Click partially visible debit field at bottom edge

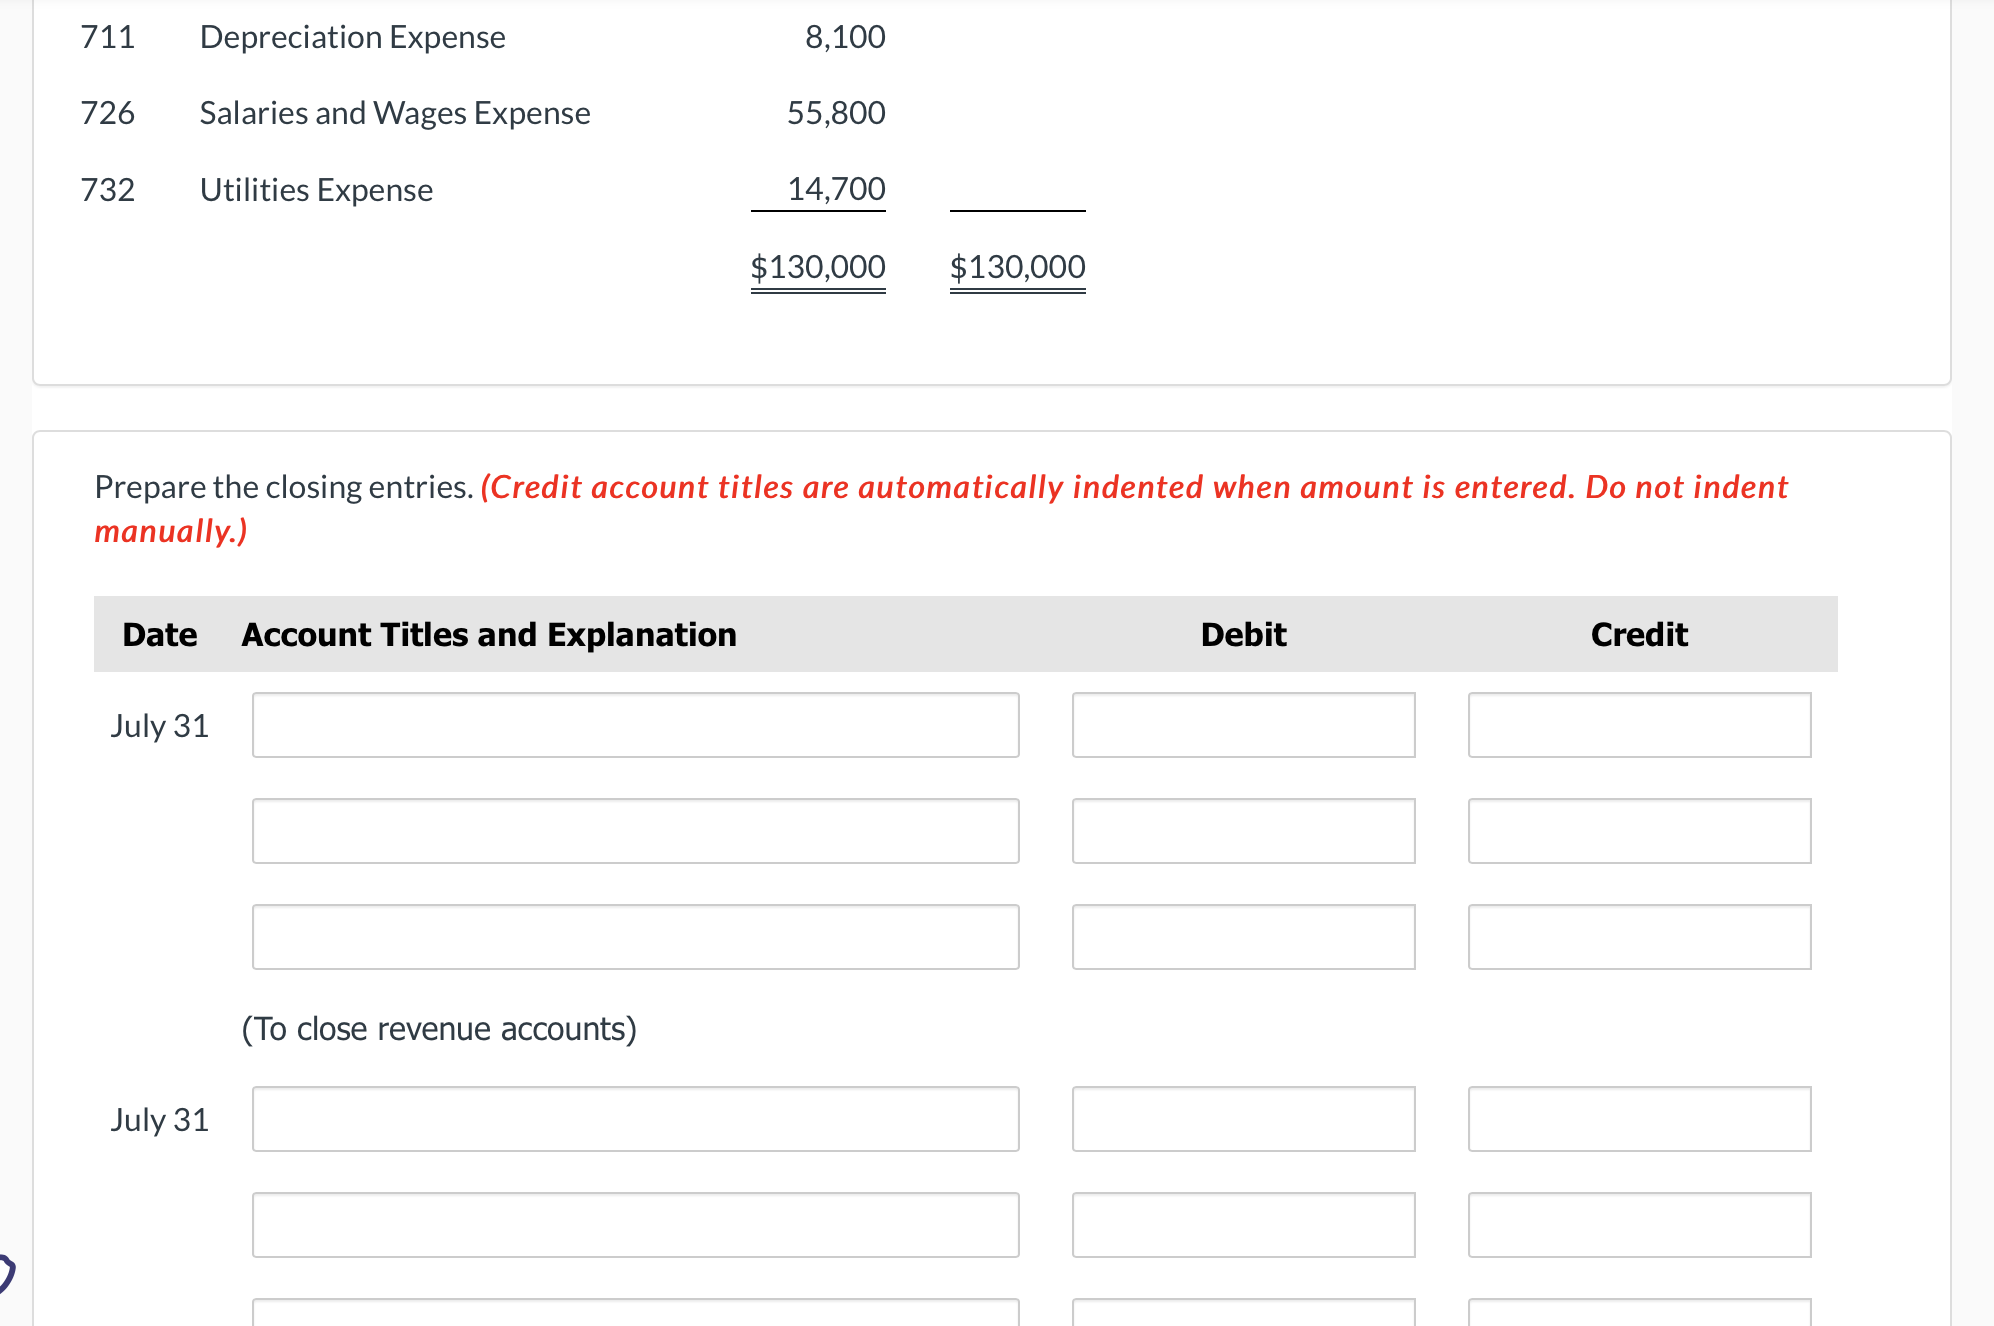[1243, 1313]
